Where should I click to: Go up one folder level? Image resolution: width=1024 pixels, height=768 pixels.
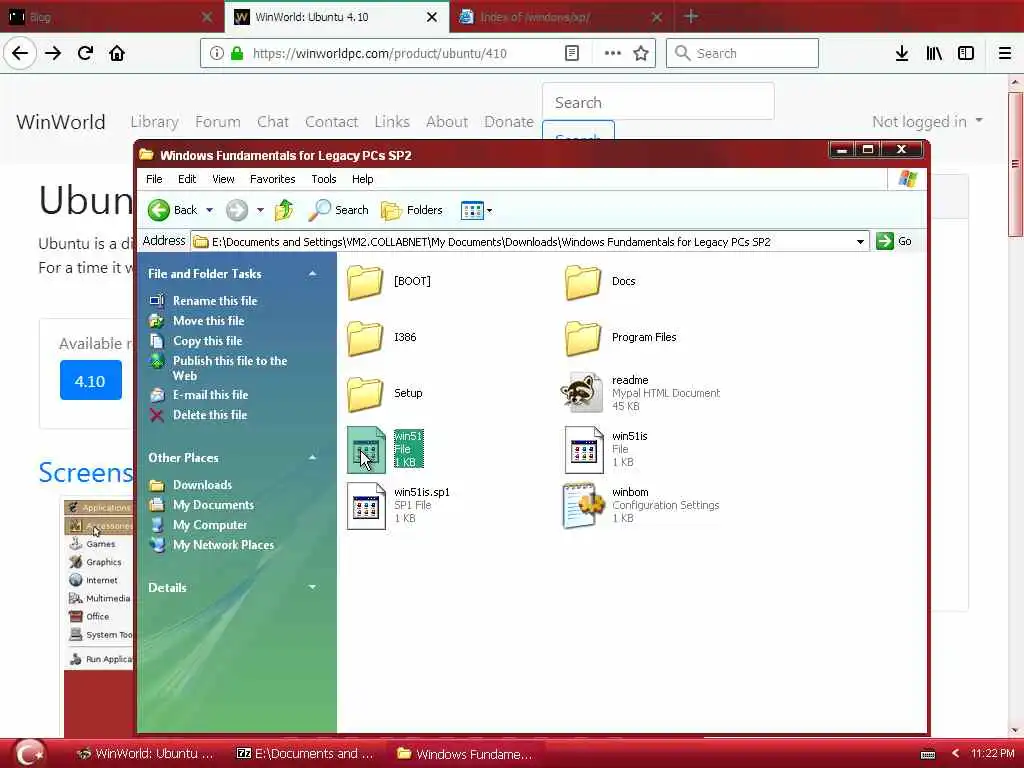(284, 210)
